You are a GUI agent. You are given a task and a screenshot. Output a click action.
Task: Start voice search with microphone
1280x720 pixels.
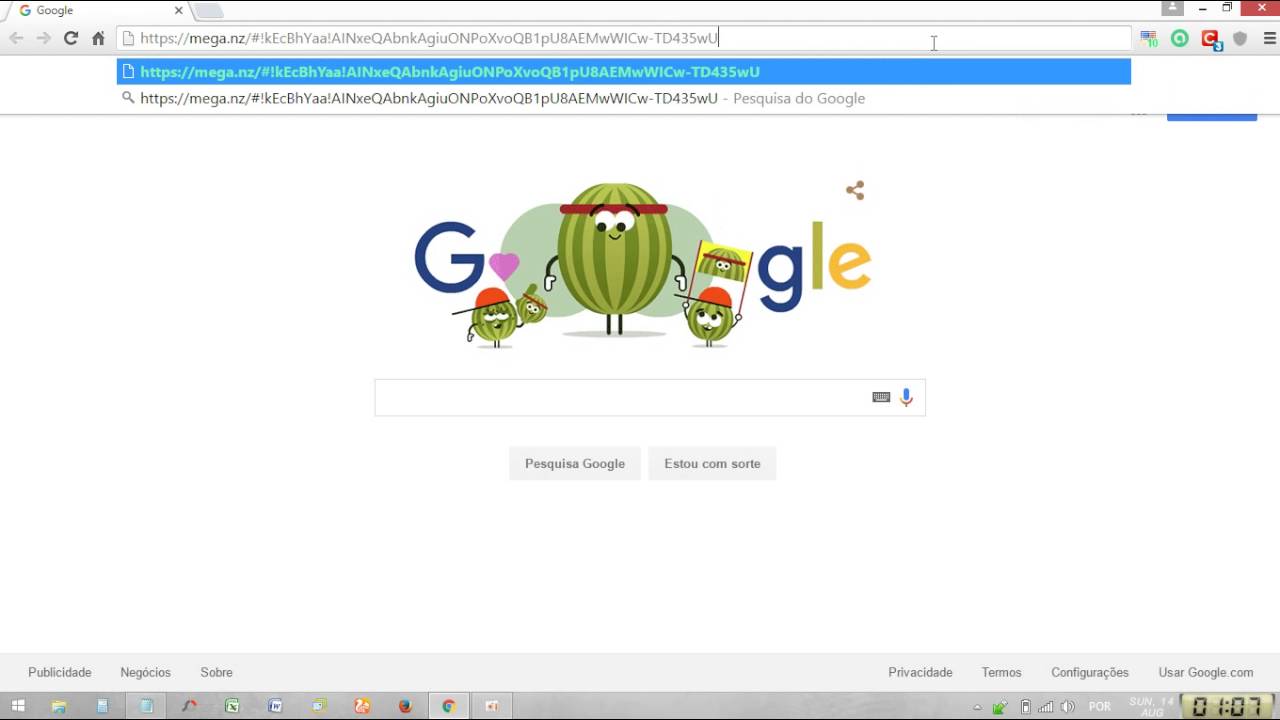click(x=906, y=397)
